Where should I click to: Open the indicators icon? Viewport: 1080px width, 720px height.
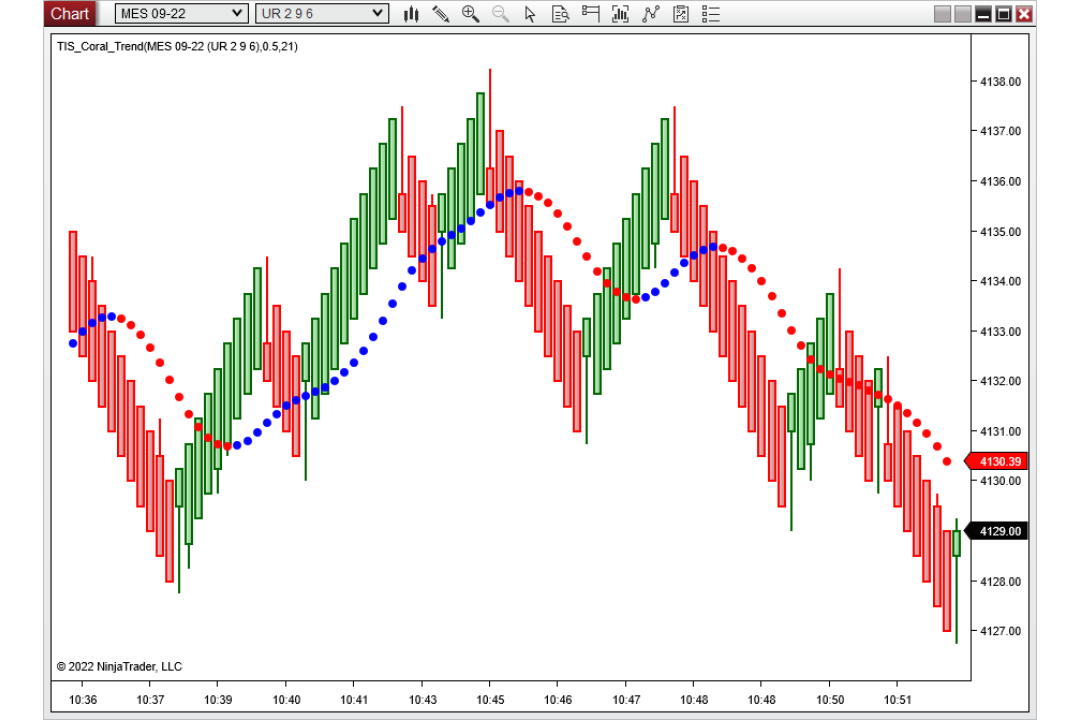pos(651,14)
